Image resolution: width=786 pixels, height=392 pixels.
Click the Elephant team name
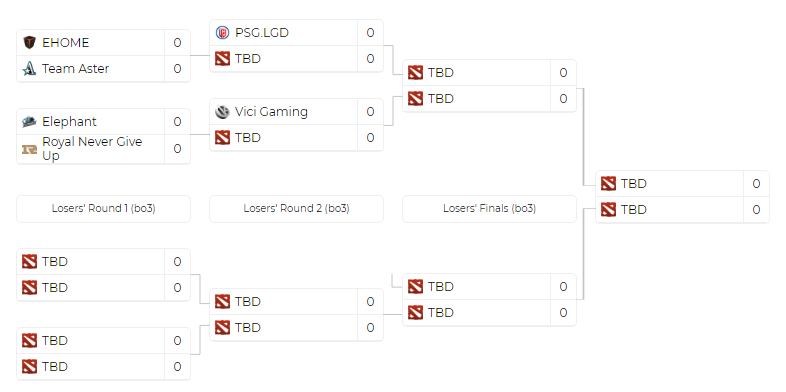pos(70,121)
